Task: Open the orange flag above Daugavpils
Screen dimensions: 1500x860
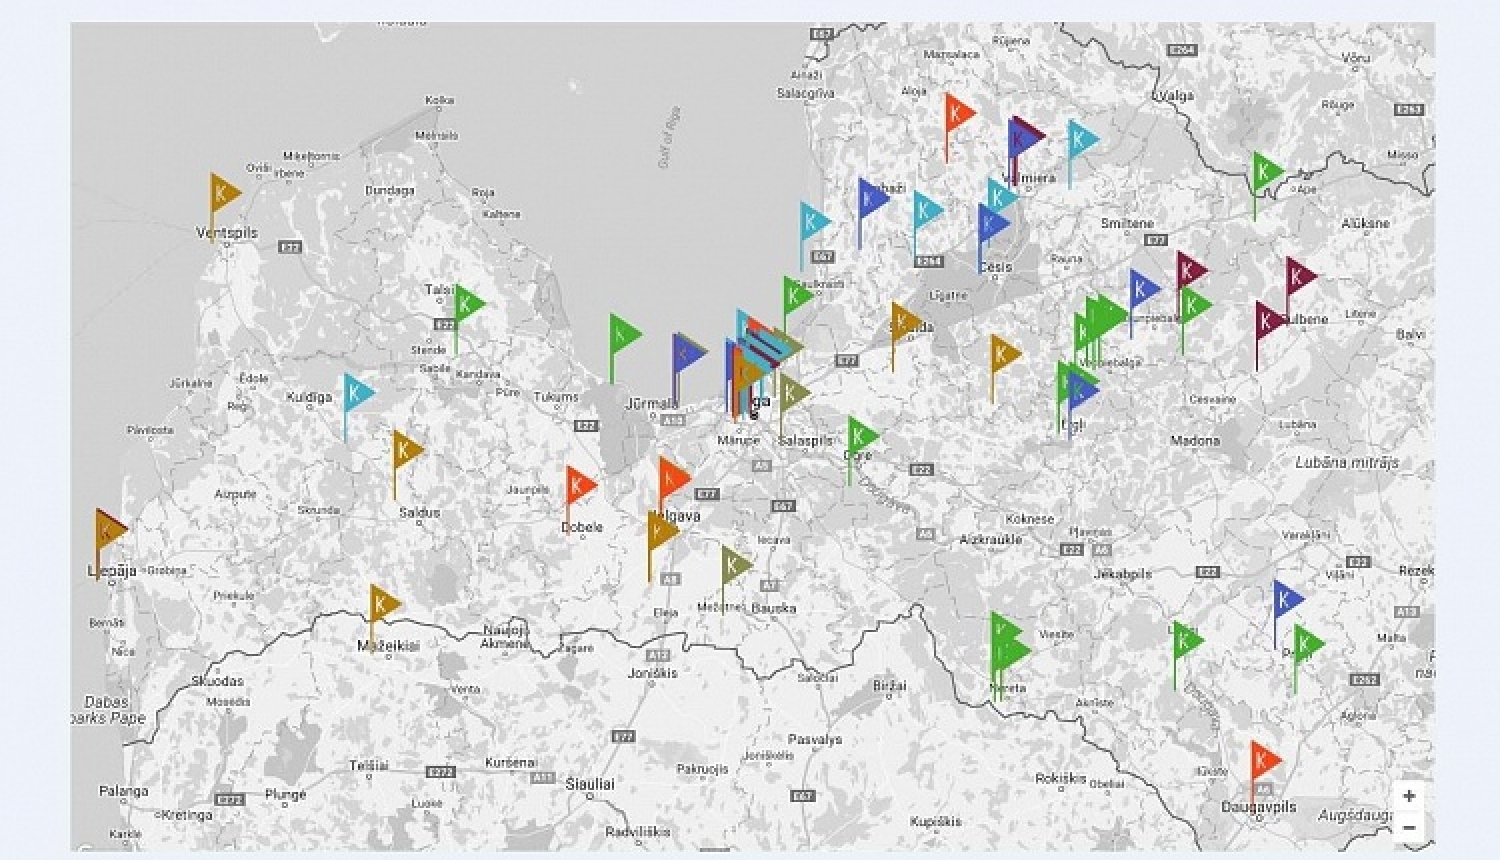Action: 1264,761
